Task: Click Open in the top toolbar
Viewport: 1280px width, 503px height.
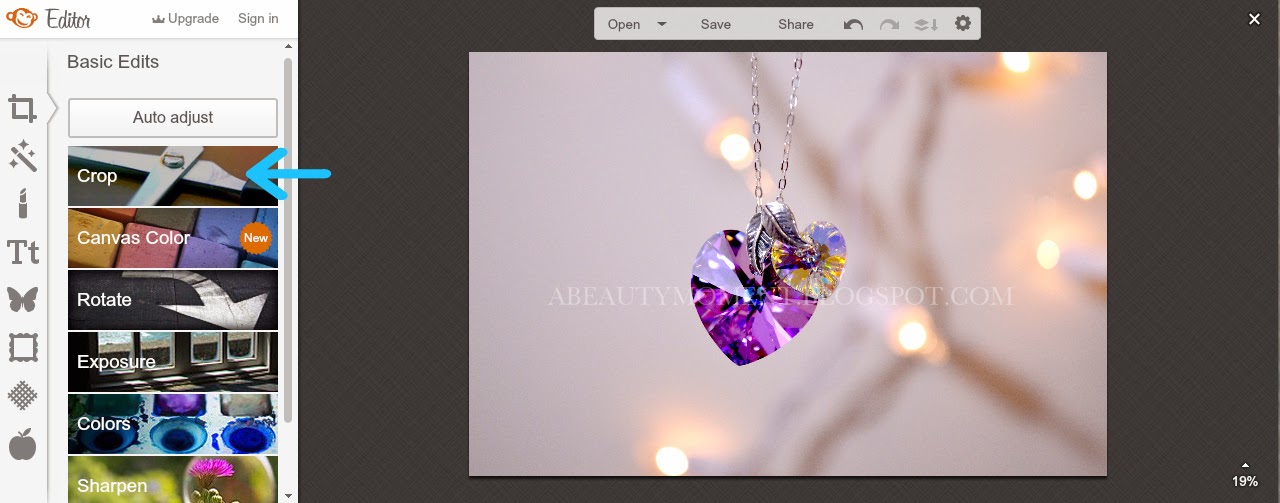Action: tap(624, 24)
